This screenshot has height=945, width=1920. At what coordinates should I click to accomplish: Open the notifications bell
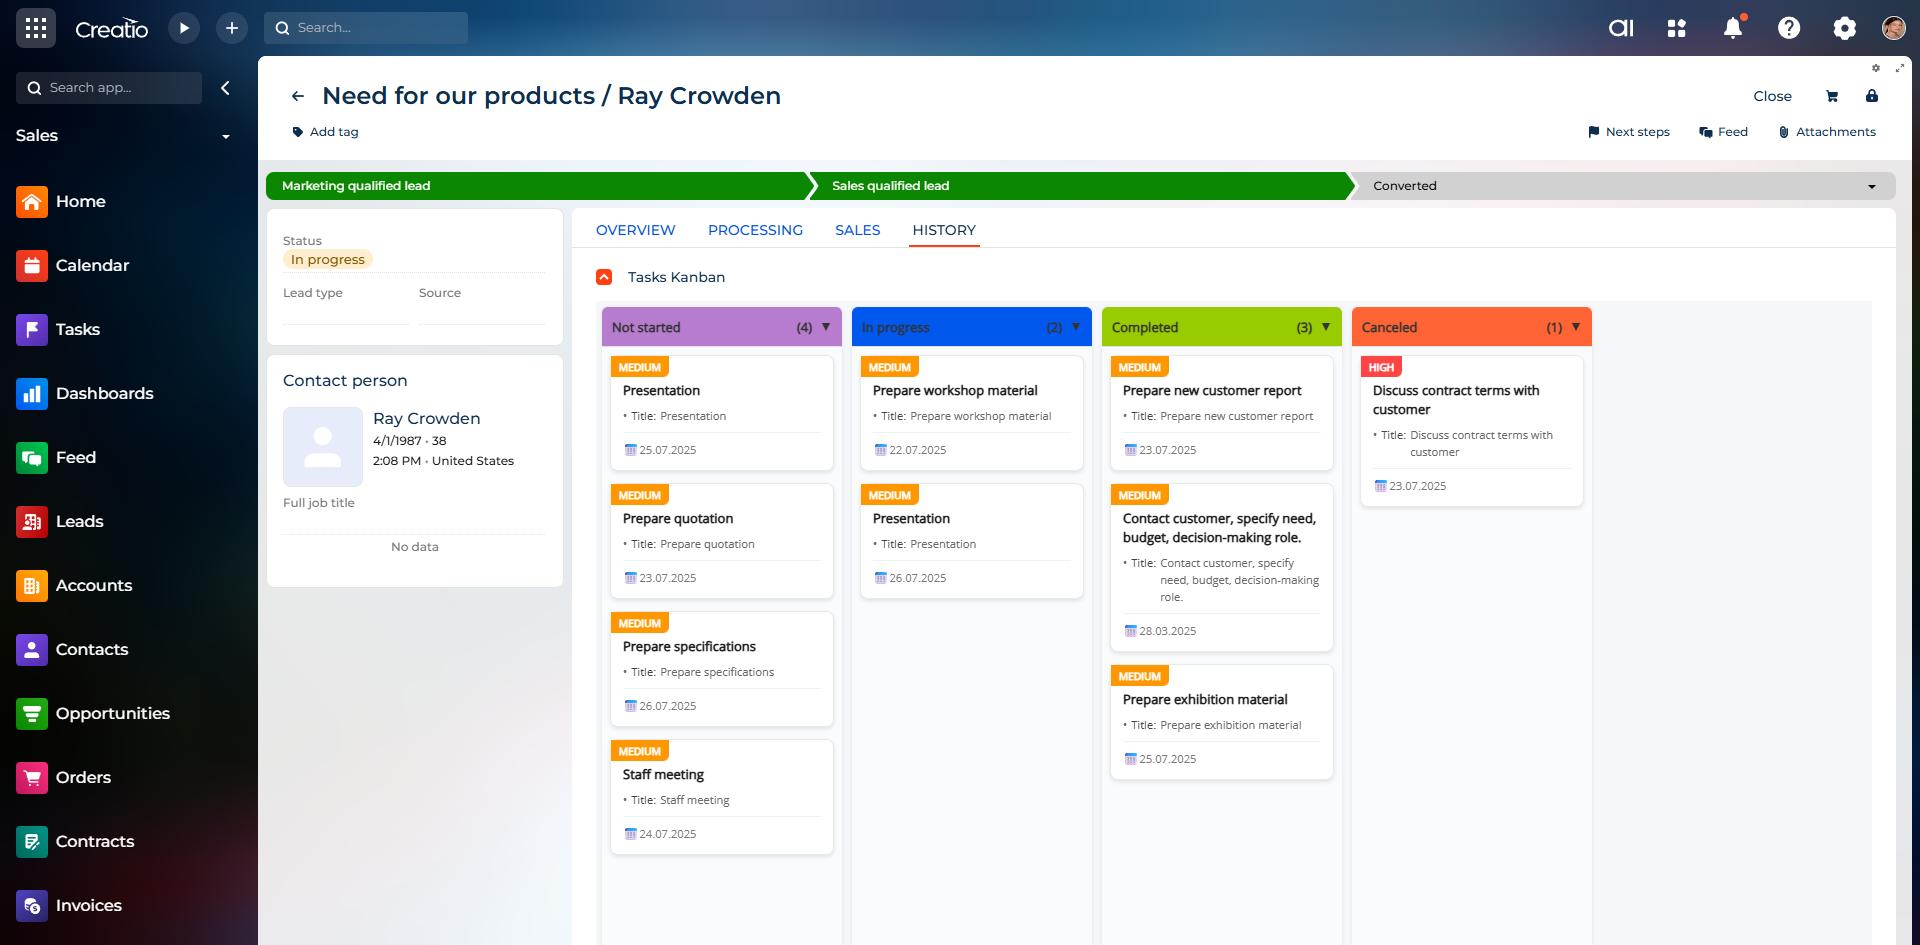[x=1733, y=28]
